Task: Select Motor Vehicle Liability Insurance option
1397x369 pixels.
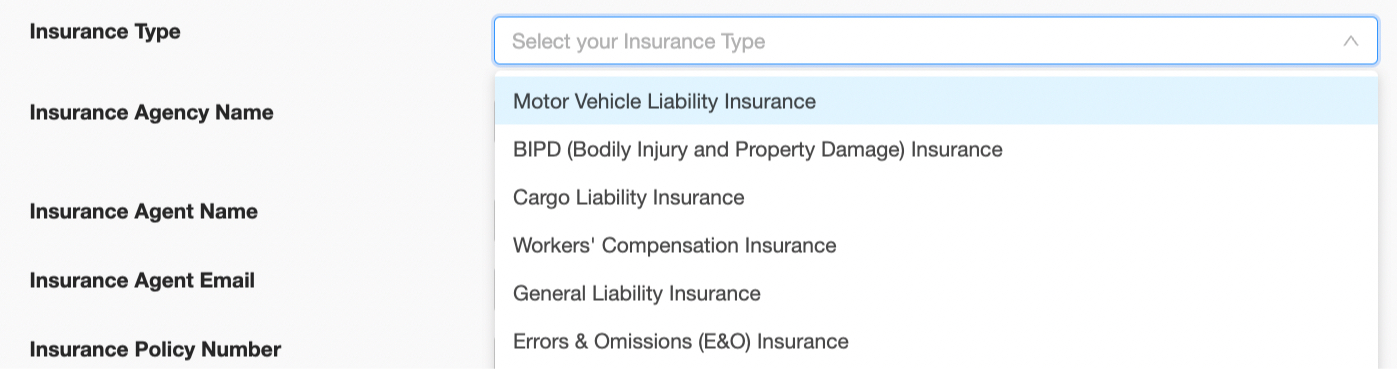Action: [936, 101]
